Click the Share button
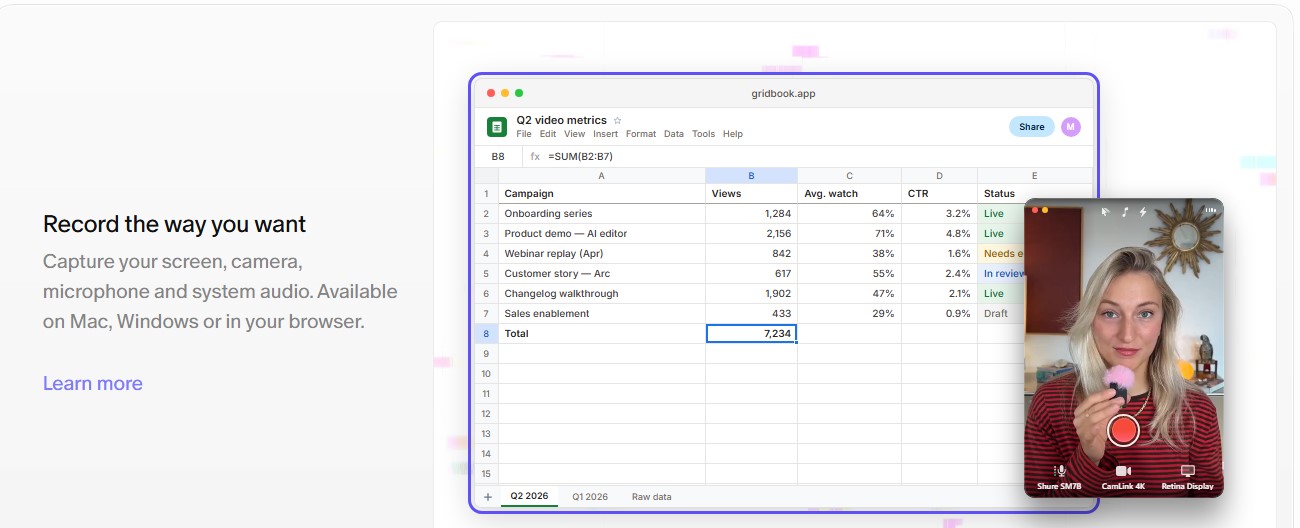The width and height of the screenshot is (1300, 528). pyautogui.click(x=1032, y=127)
